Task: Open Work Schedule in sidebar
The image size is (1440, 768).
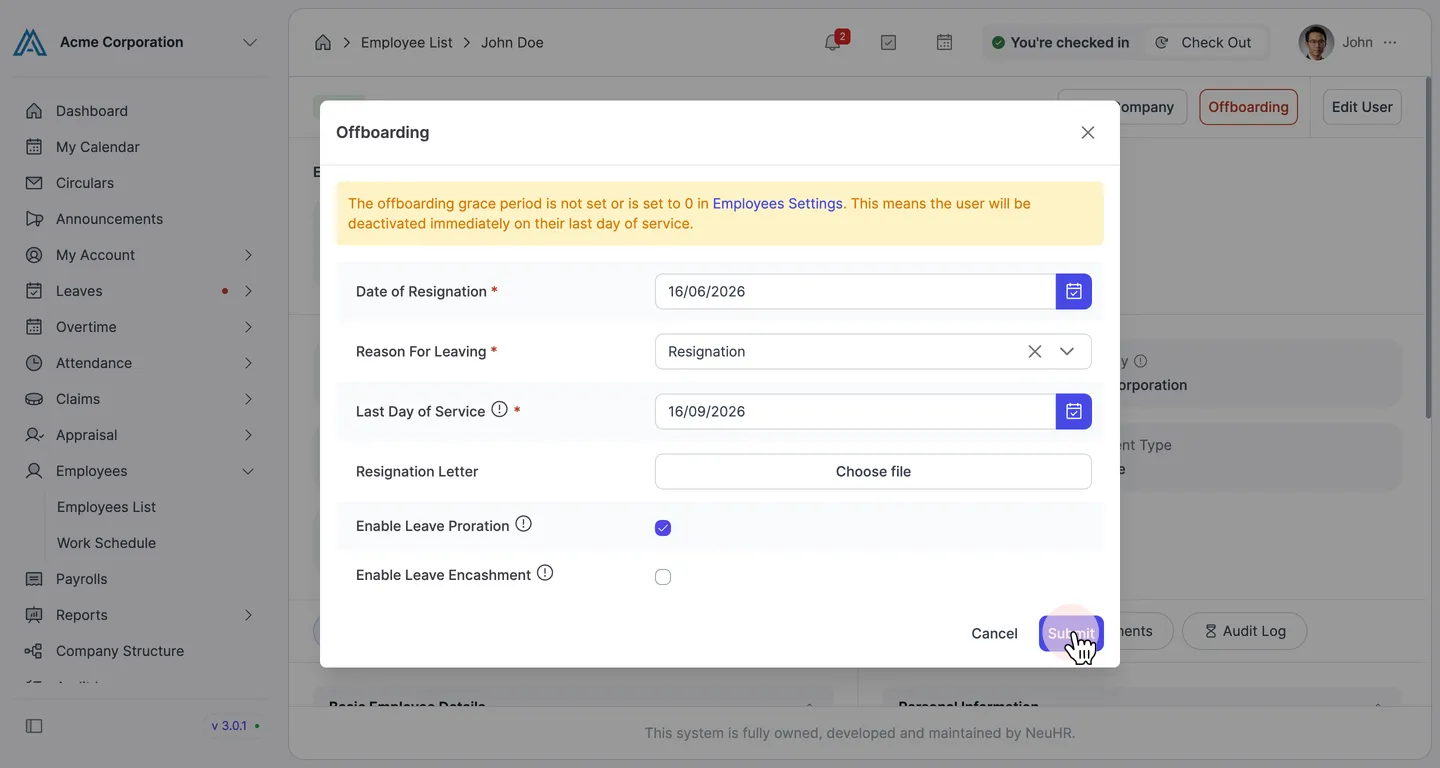Action: coord(106,543)
